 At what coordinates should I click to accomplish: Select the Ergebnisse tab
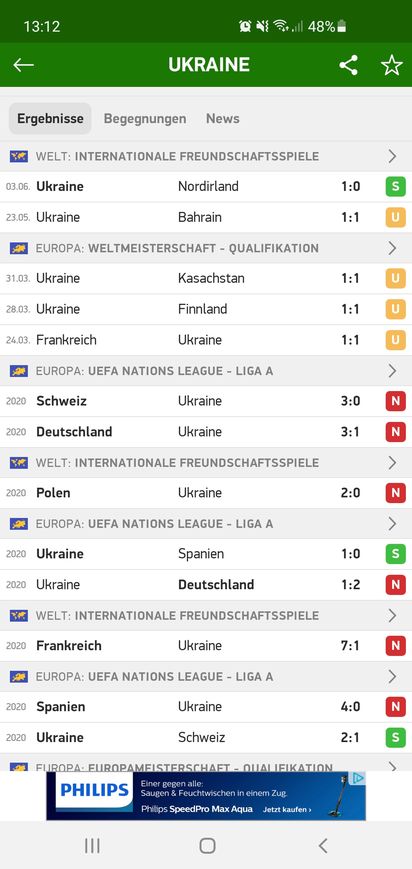coord(50,119)
